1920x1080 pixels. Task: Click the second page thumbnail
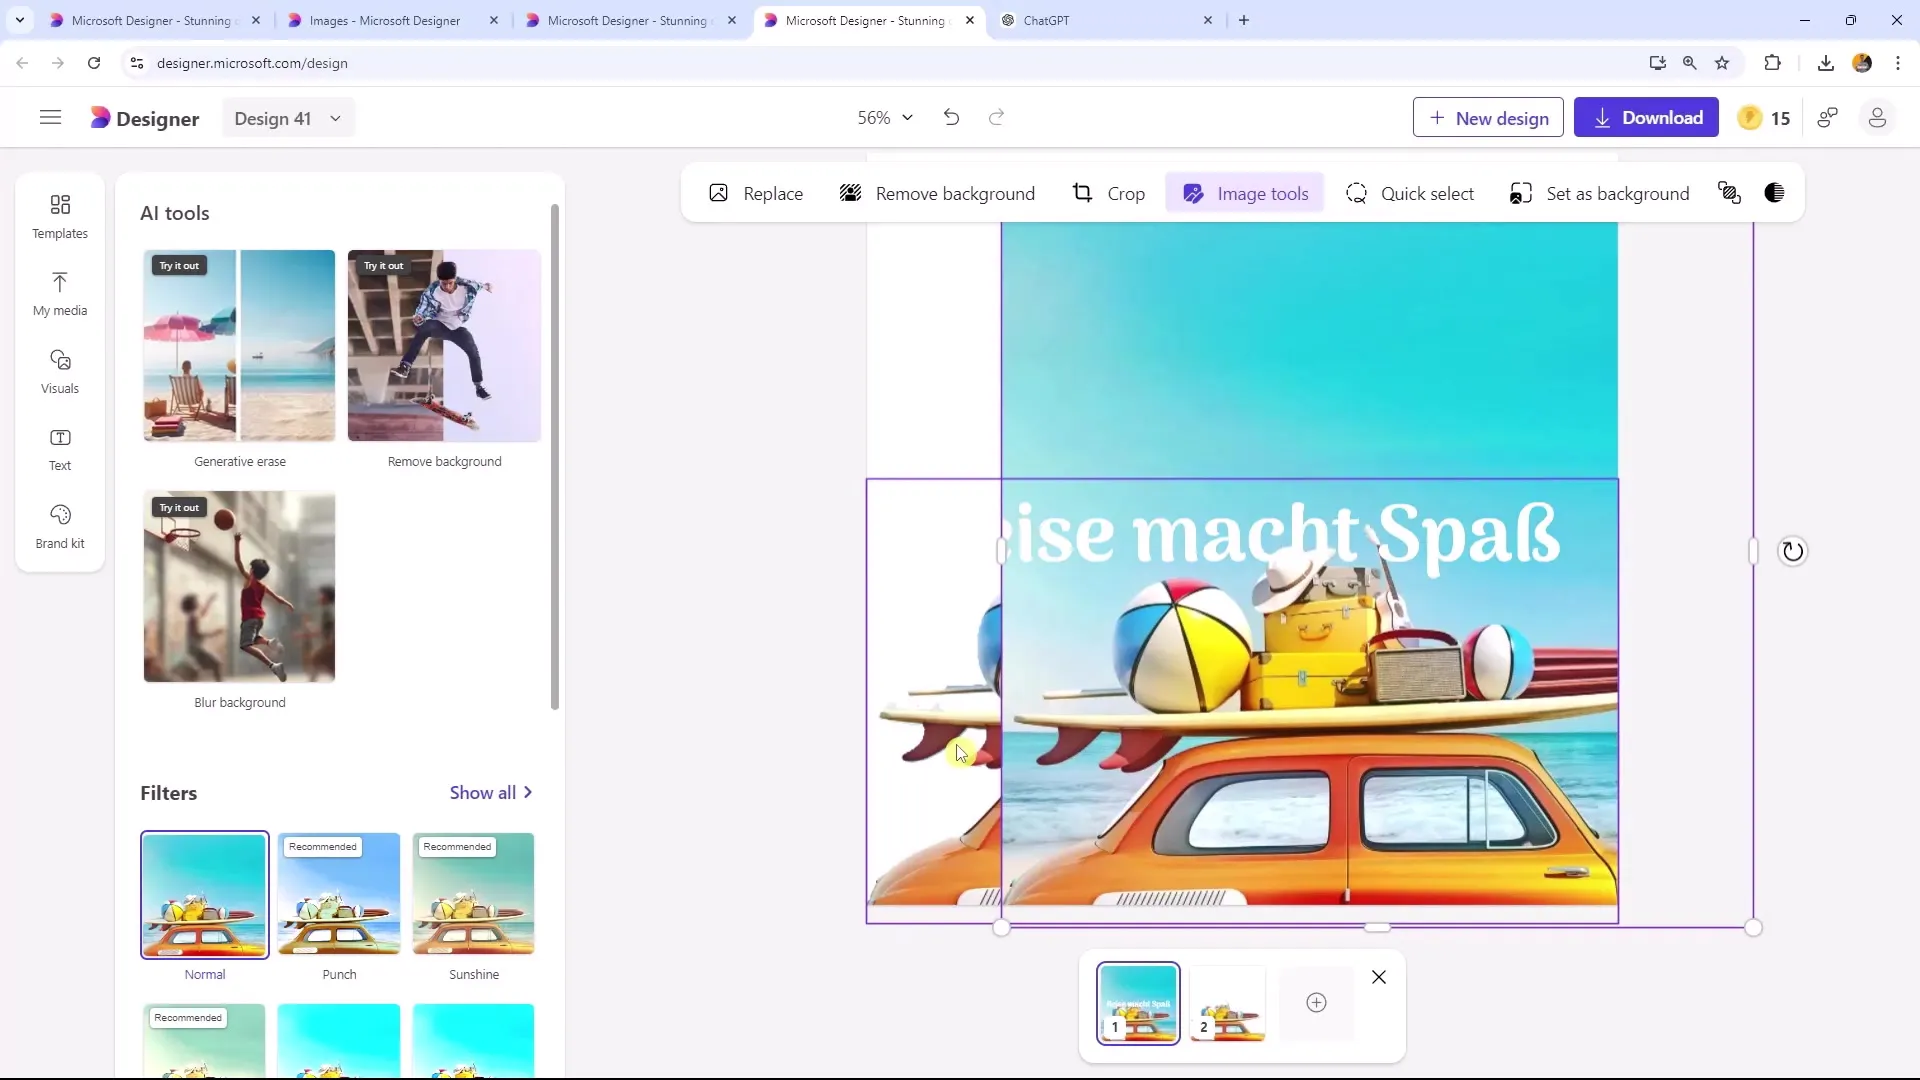[x=1228, y=1002]
